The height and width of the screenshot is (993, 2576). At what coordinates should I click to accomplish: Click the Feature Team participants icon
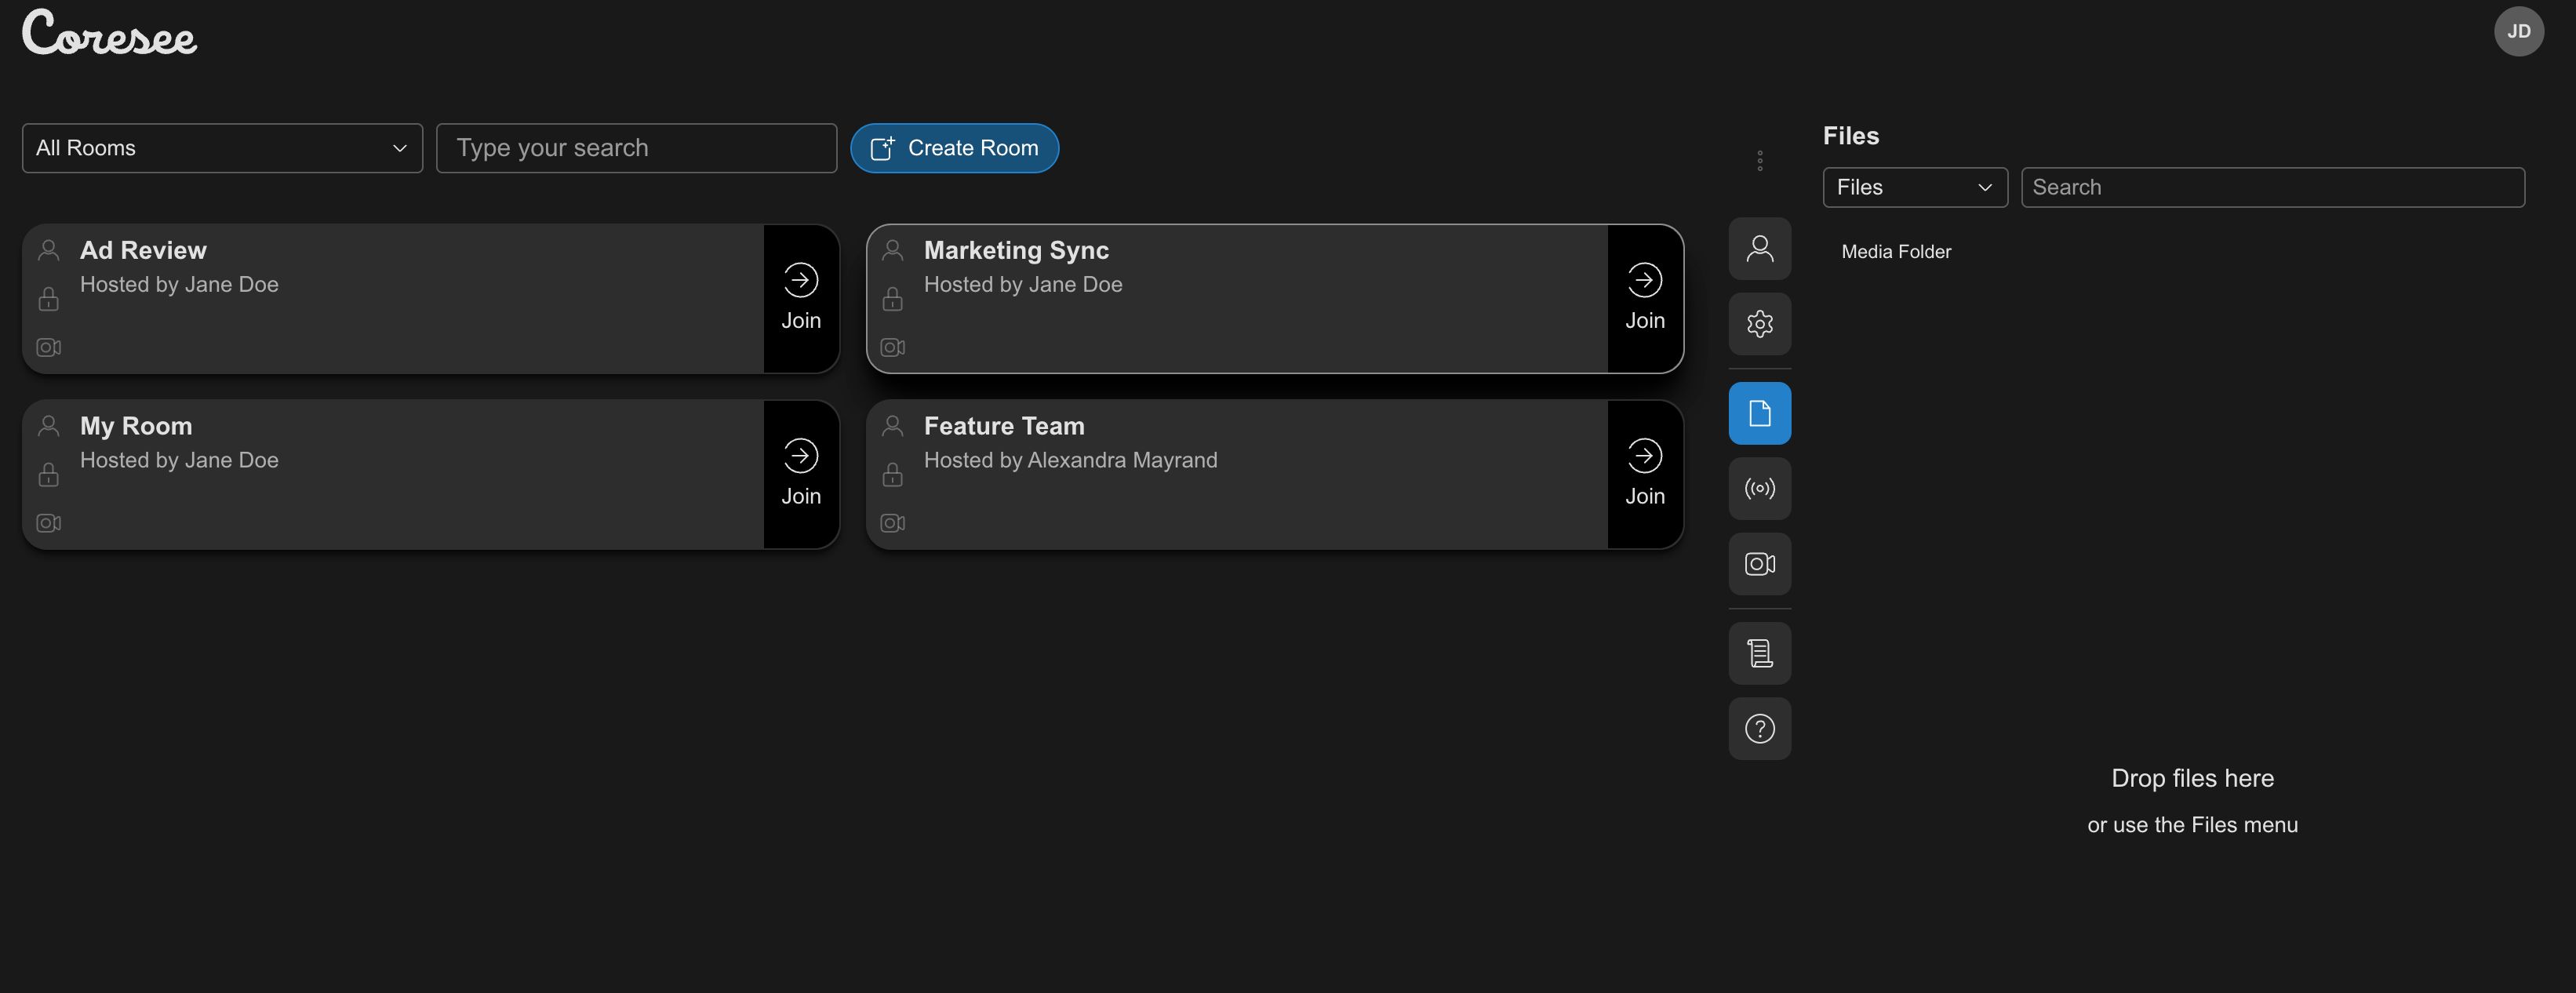(x=893, y=426)
